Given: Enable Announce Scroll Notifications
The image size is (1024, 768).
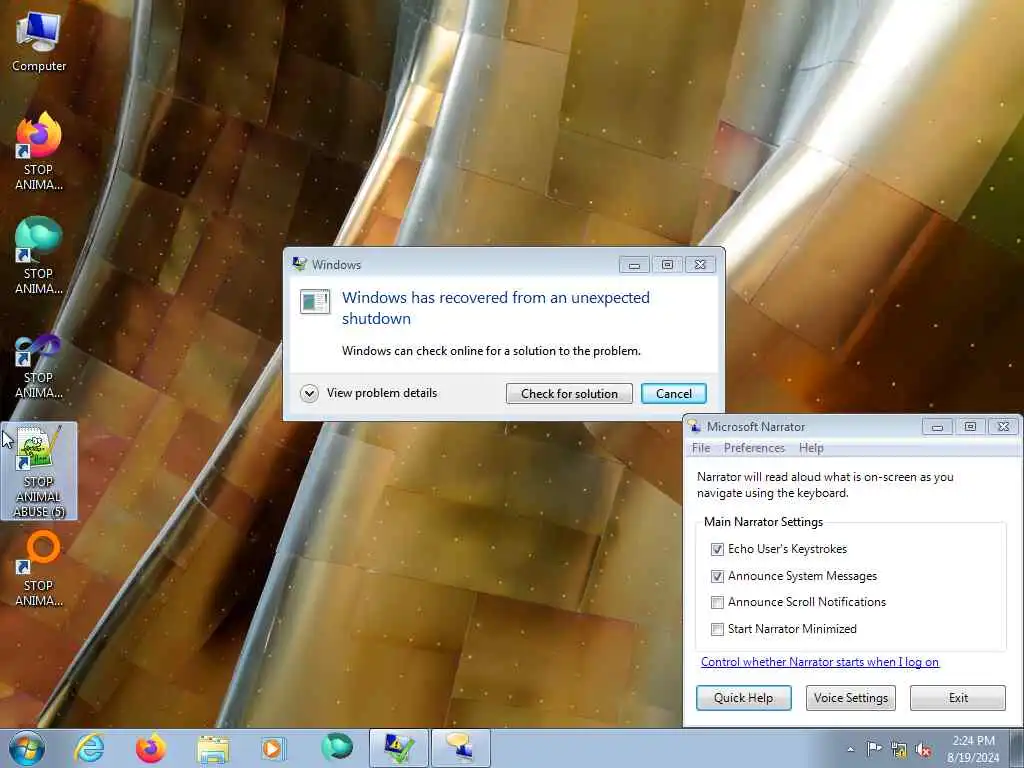Looking at the screenshot, I should [x=717, y=602].
